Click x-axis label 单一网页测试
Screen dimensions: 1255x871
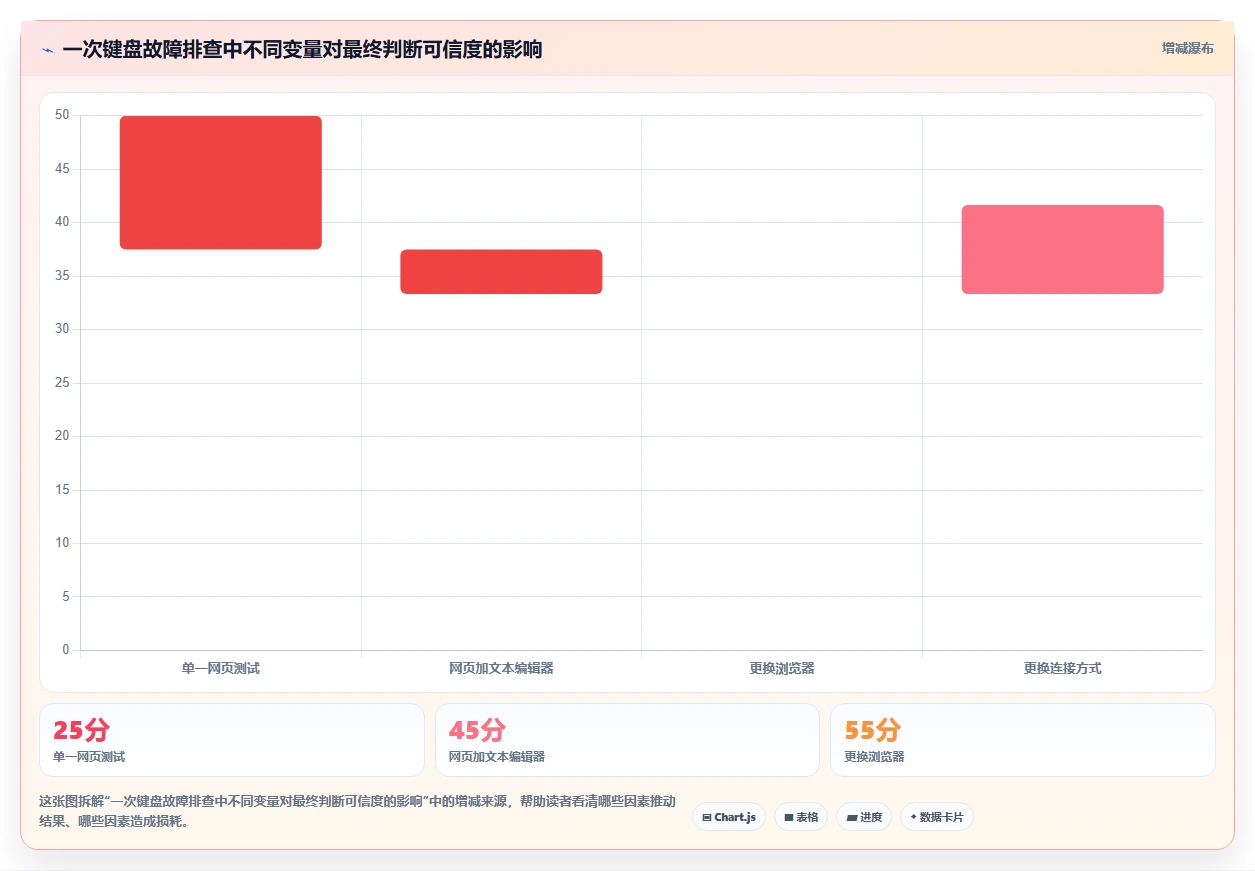(x=221, y=668)
